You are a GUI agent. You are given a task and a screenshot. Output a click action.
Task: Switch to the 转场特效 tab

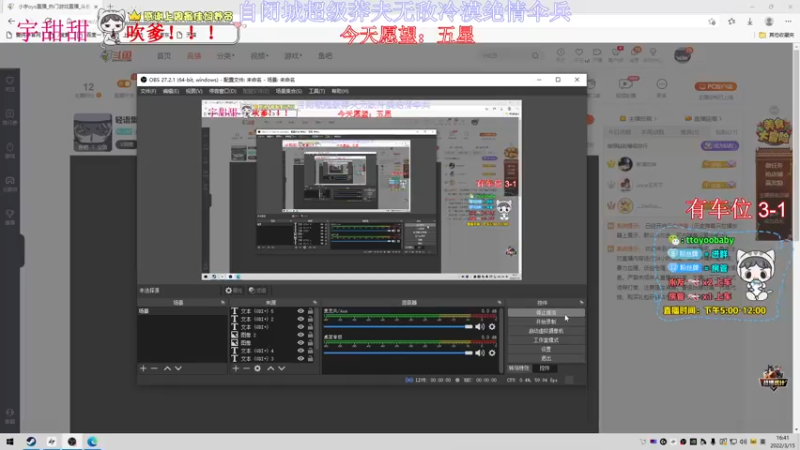click(519, 368)
